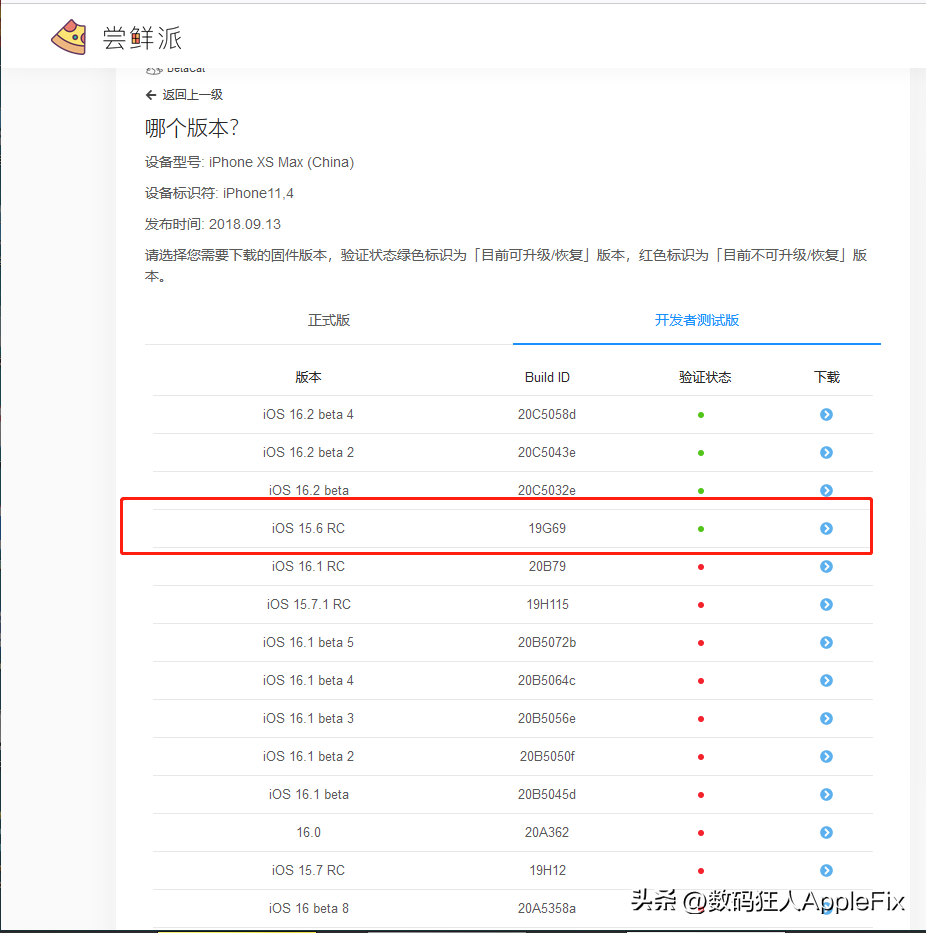Click the back arrow beside 返回上一级
This screenshot has height=933, width=926.
[x=150, y=94]
